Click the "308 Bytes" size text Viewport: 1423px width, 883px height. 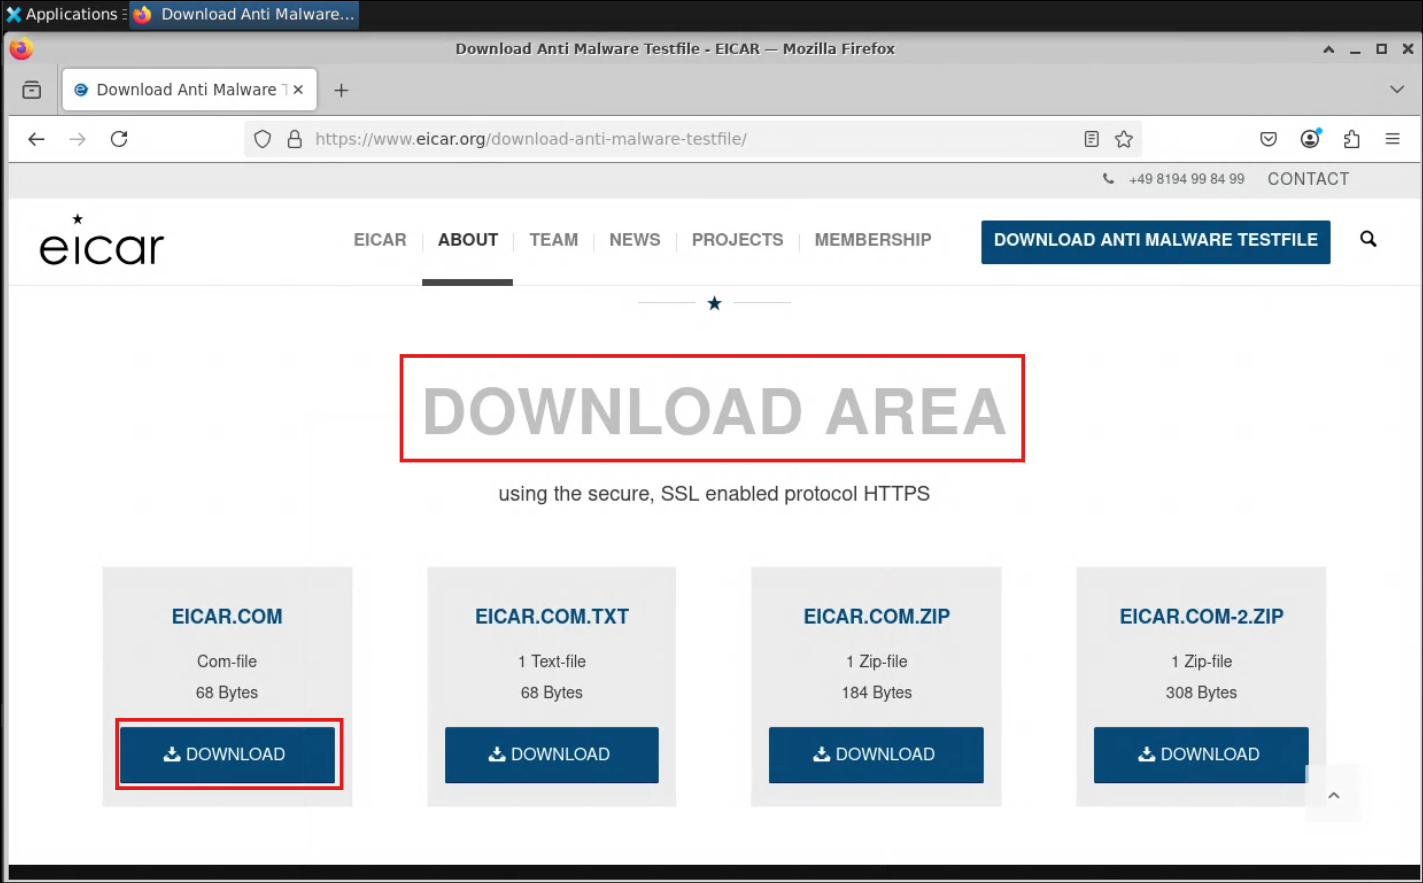click(1201, 693)
